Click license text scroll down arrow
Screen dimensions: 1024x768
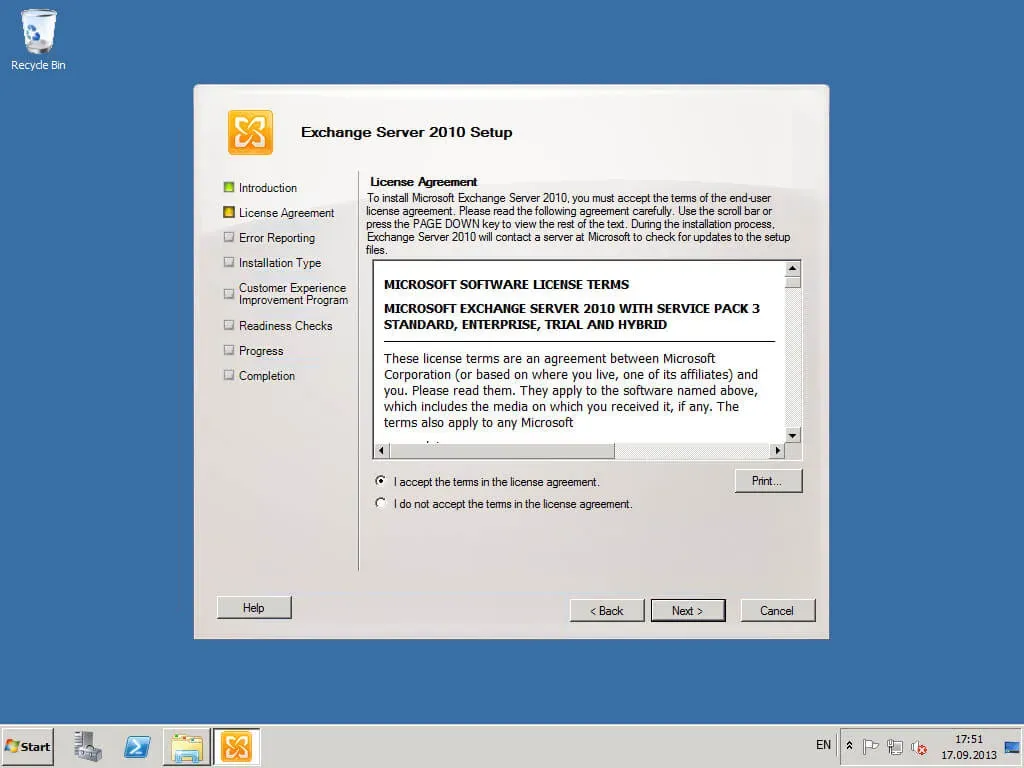(x=792, y=436)
